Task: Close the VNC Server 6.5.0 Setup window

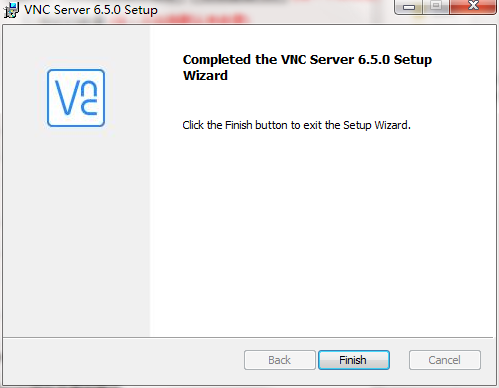Action: (473, 6)
